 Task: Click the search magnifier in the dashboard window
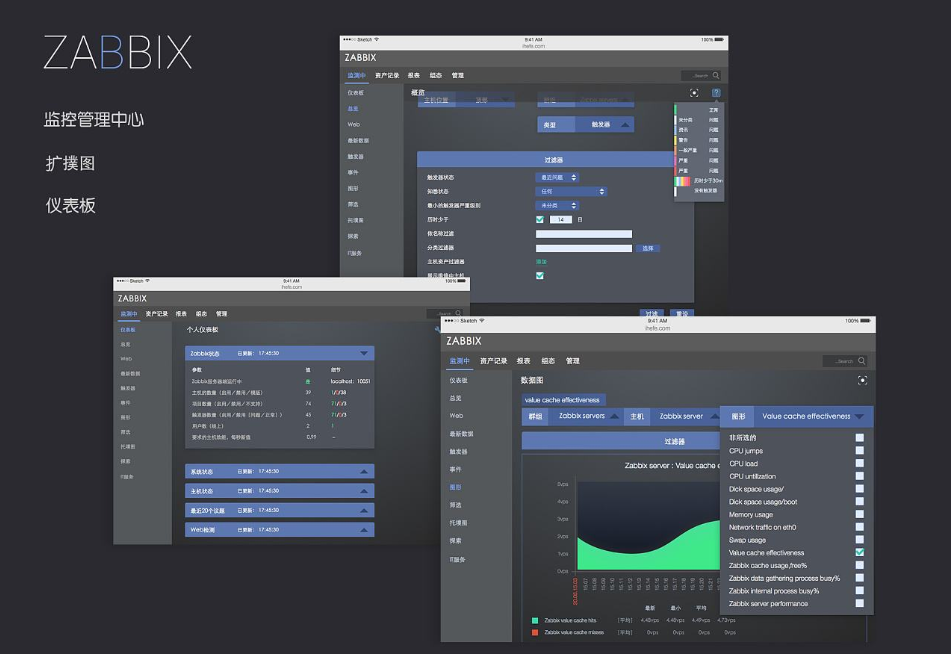coord(458,314)
